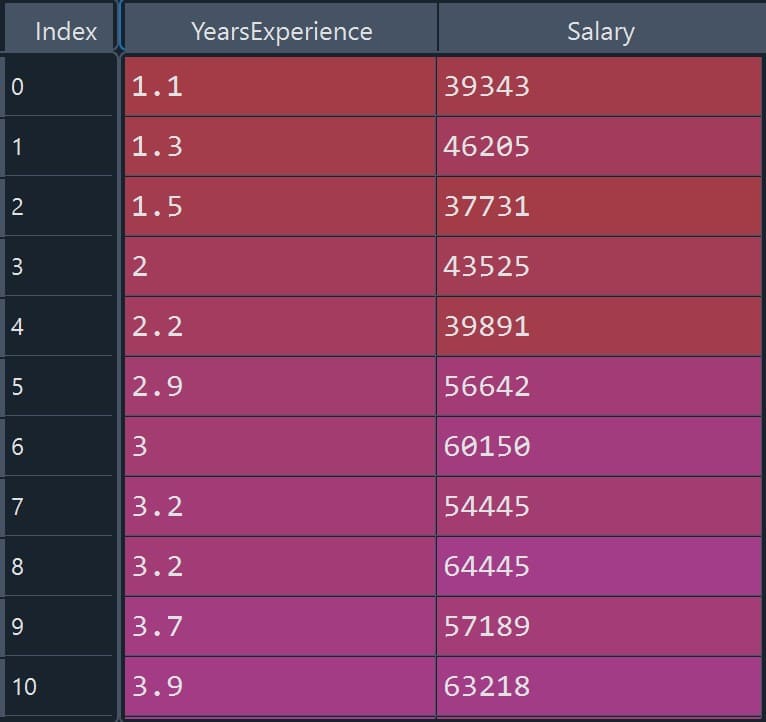Select the cell with salary 37731
Viewport: 766px width, 722px height.
click(598, 207)
